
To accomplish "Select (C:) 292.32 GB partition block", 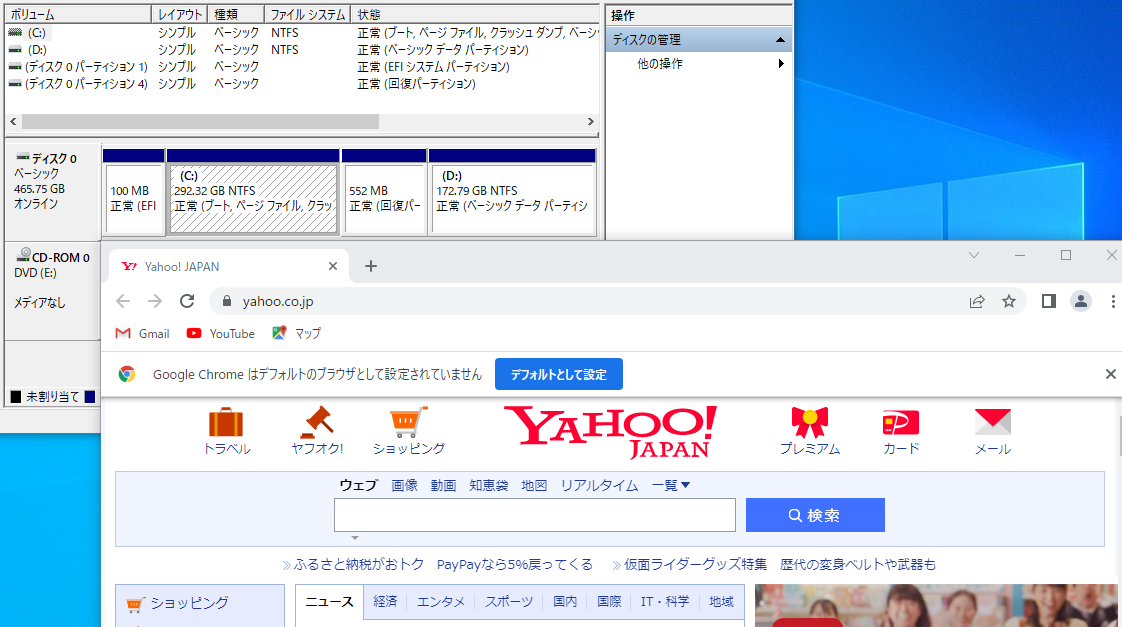I will click(253, 198).
